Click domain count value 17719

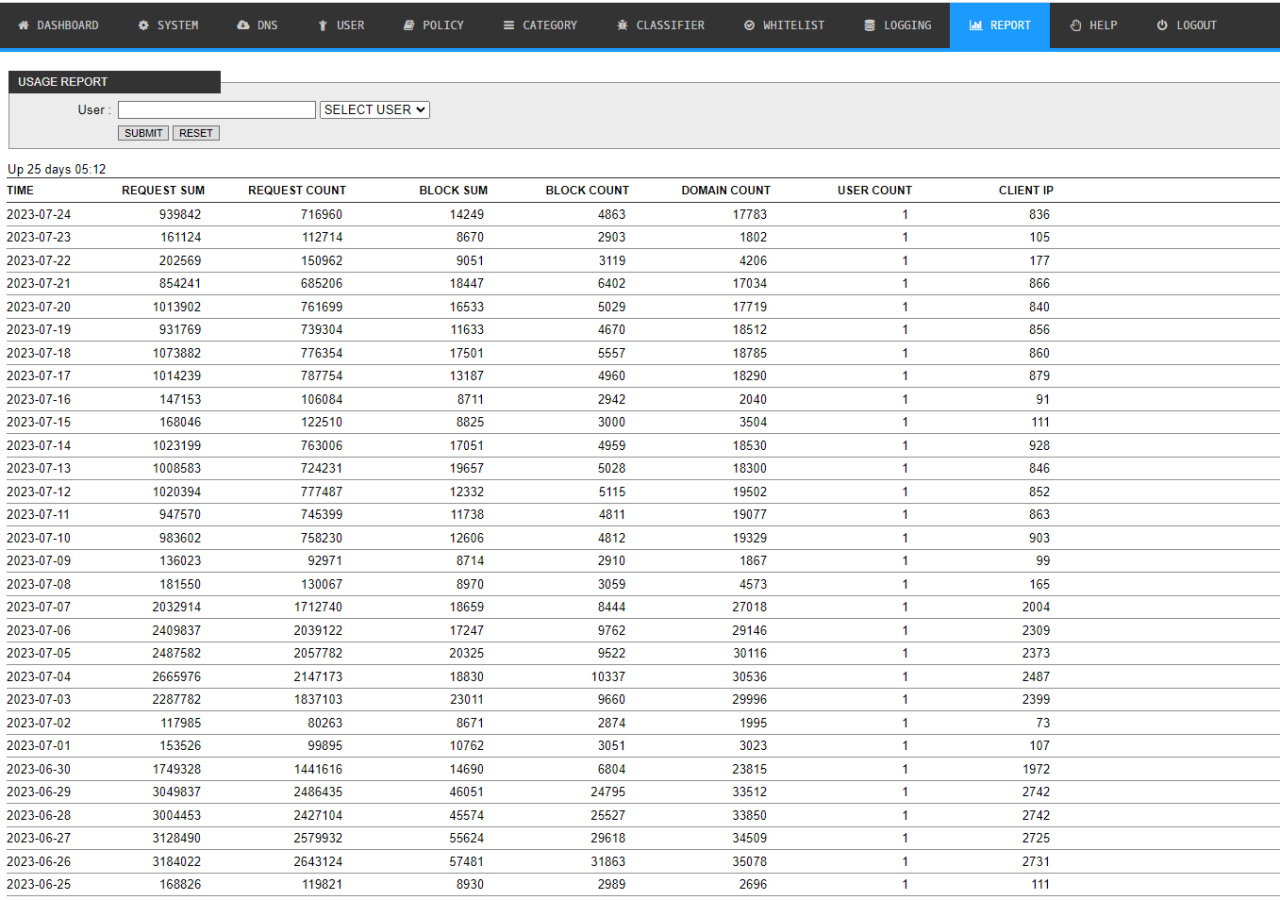coord(750,307)
